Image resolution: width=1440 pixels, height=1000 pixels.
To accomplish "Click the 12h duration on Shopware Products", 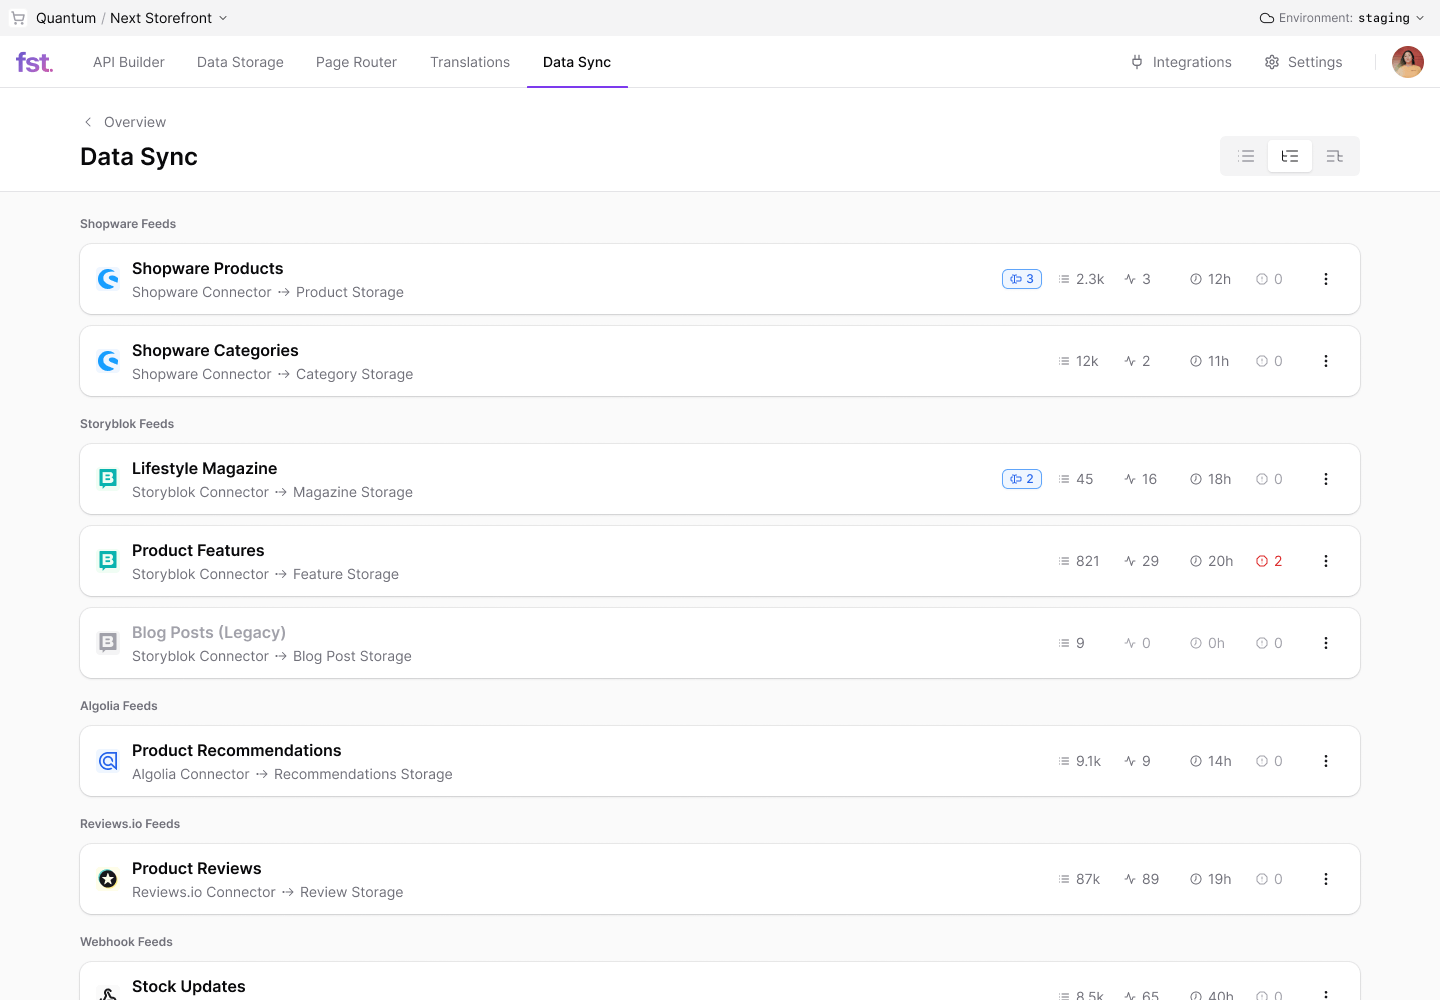I will point(1210,279).
